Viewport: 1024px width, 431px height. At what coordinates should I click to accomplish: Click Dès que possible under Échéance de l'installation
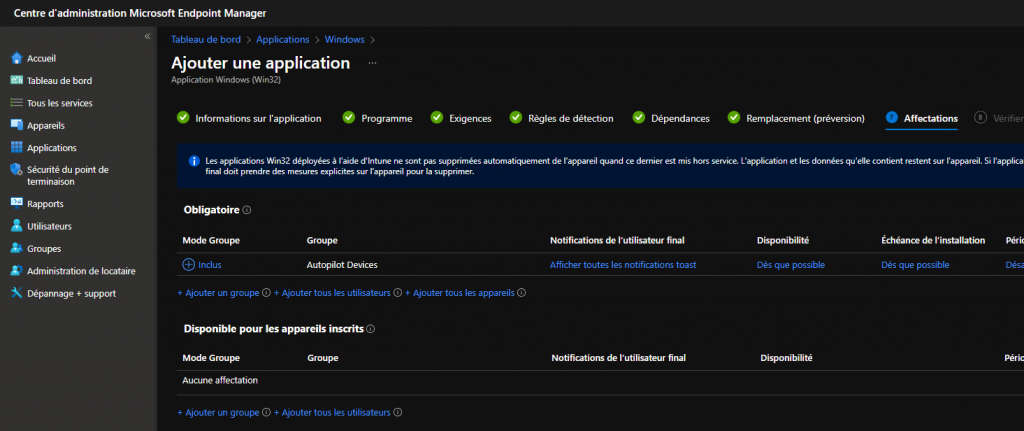(x=915, y=265)
